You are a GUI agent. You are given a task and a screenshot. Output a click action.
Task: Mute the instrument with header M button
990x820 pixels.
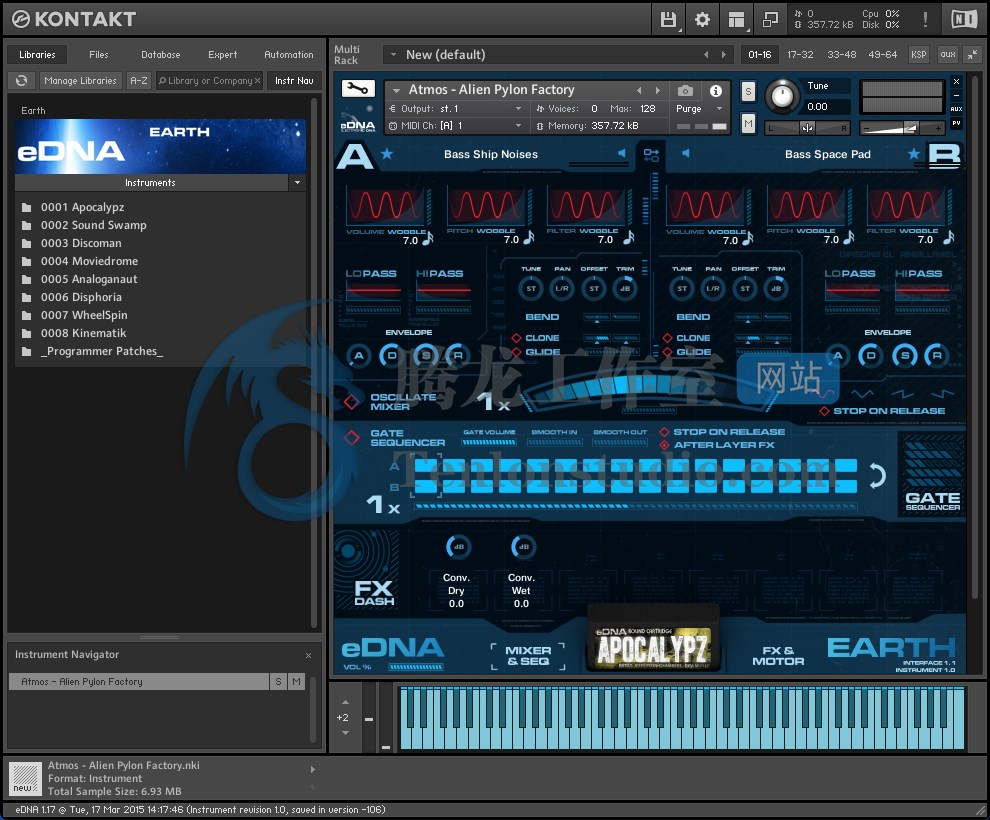[748, 123]
